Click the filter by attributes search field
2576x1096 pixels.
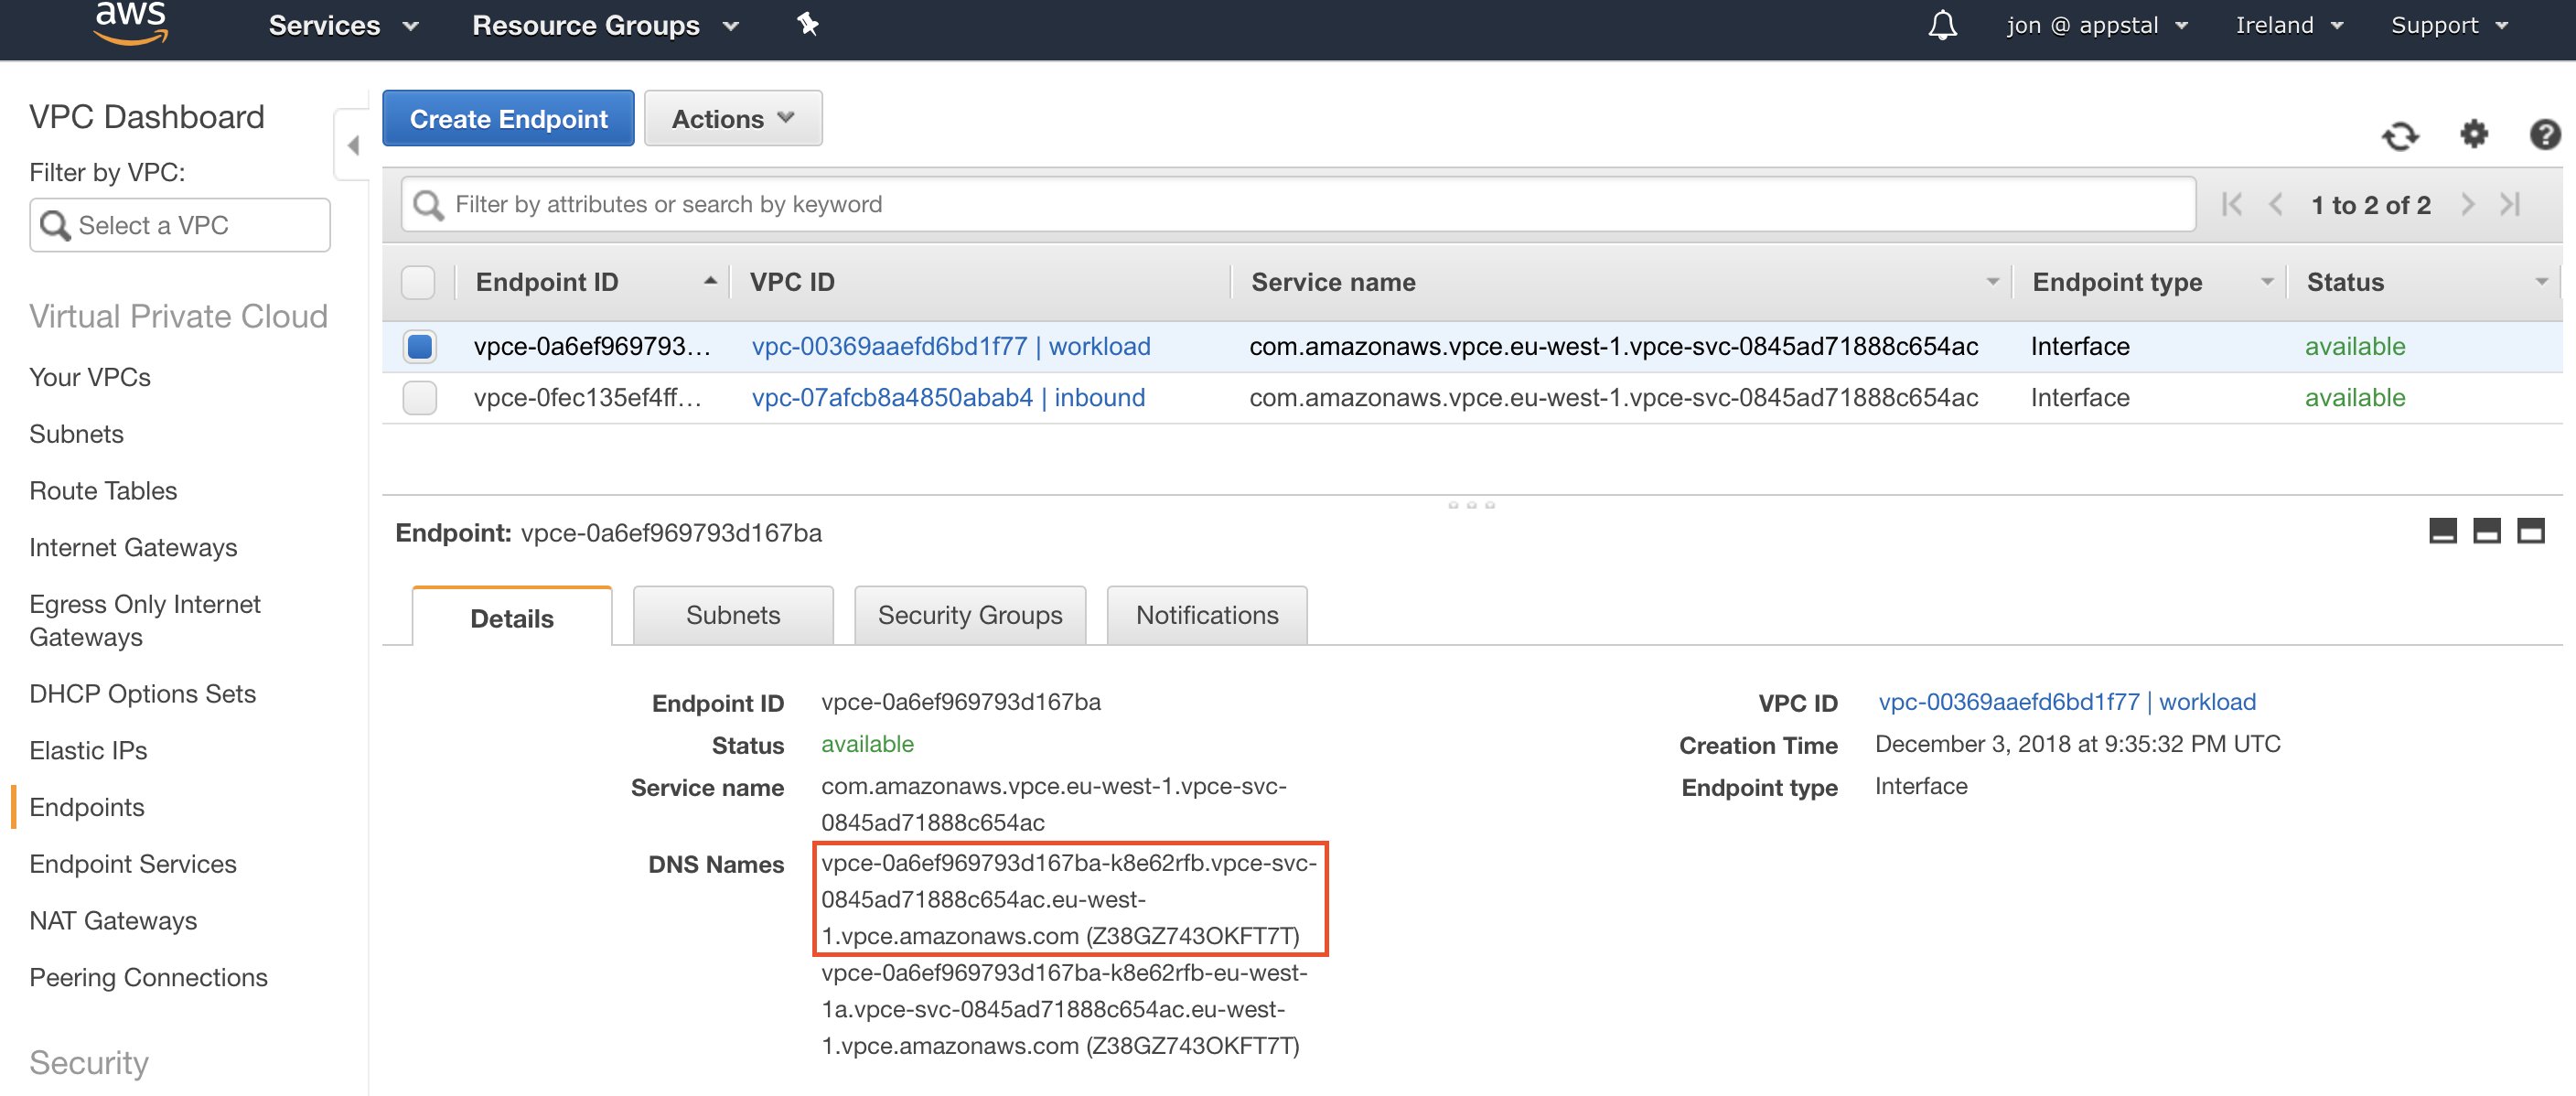tap(1300, 205)
